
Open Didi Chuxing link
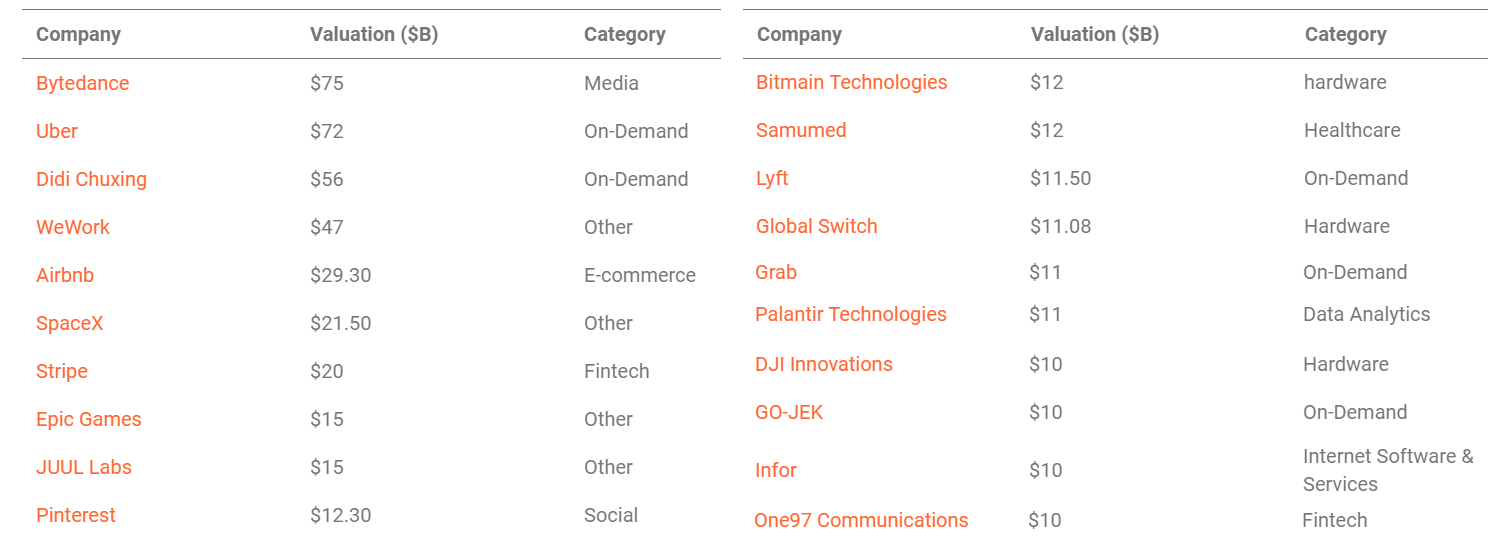(91, 179)
